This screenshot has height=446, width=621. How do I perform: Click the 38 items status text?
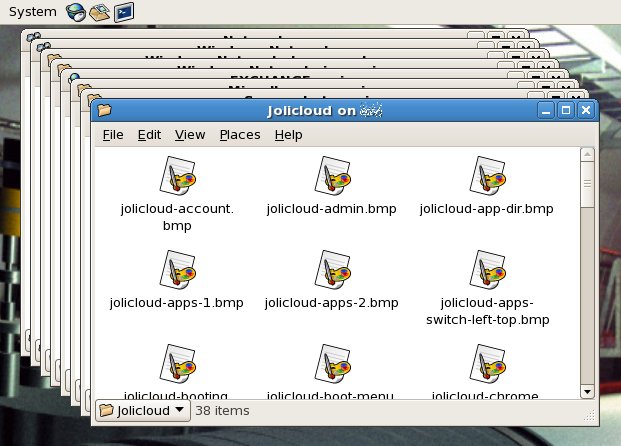(222, 411)
